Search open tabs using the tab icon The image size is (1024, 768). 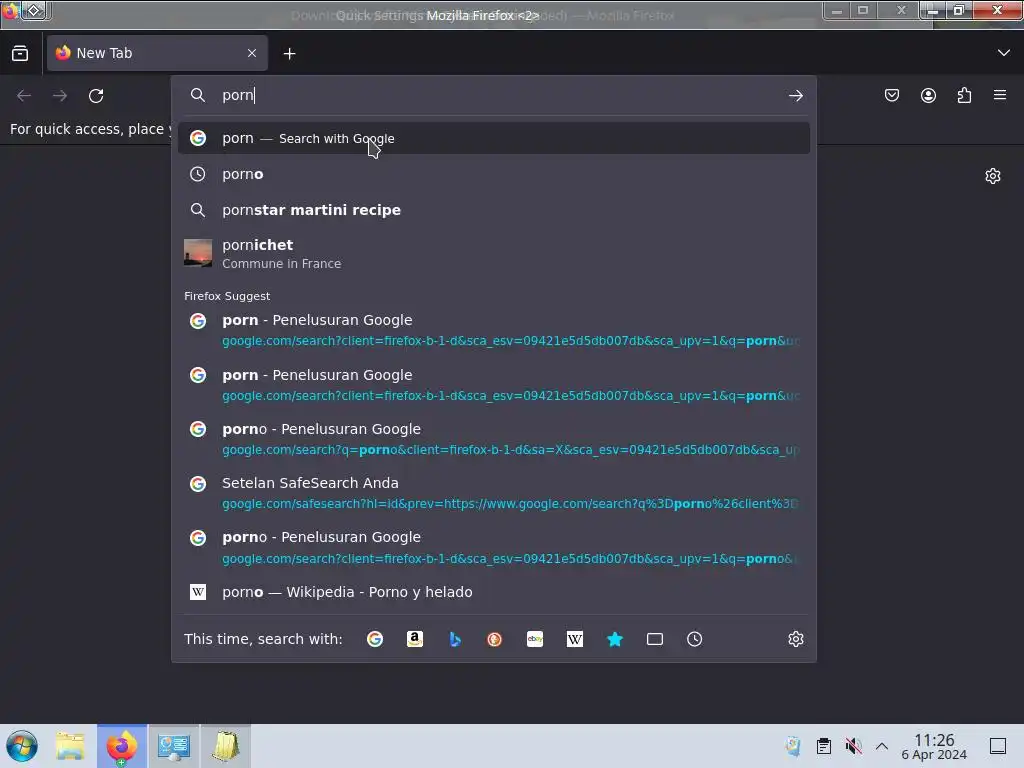[x=654, y=639]
